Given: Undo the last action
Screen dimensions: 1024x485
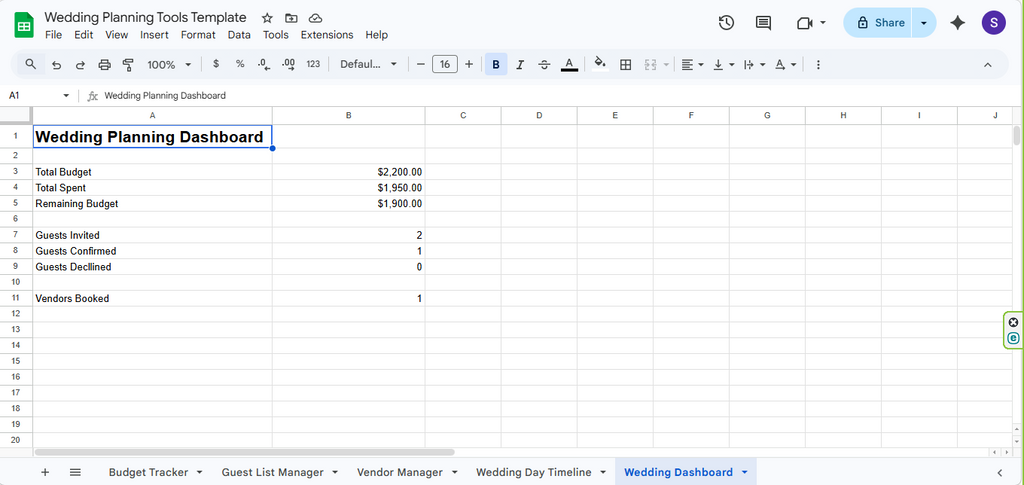Looking at the screenshot, I should point(57,65).
